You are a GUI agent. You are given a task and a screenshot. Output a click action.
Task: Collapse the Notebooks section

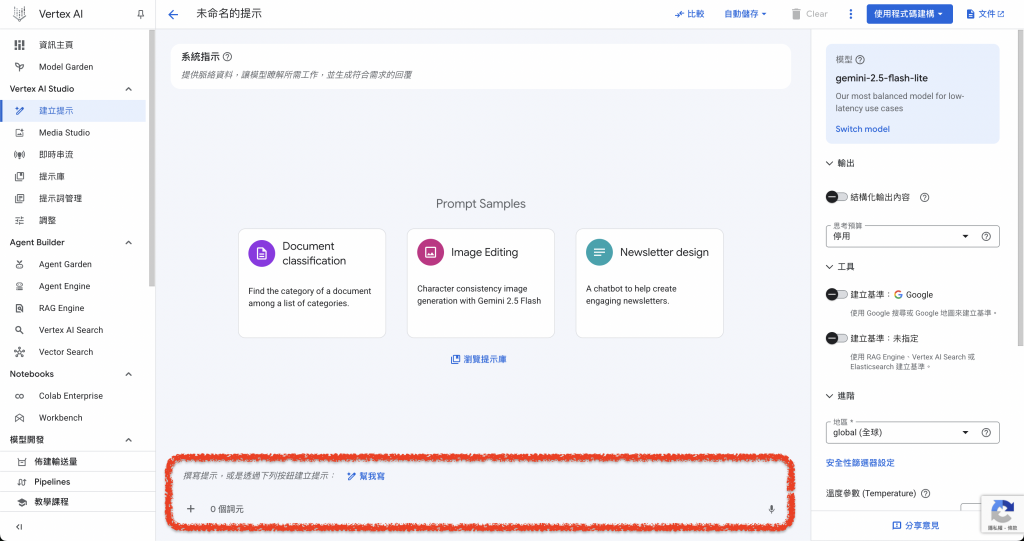(x=129, y=374)
